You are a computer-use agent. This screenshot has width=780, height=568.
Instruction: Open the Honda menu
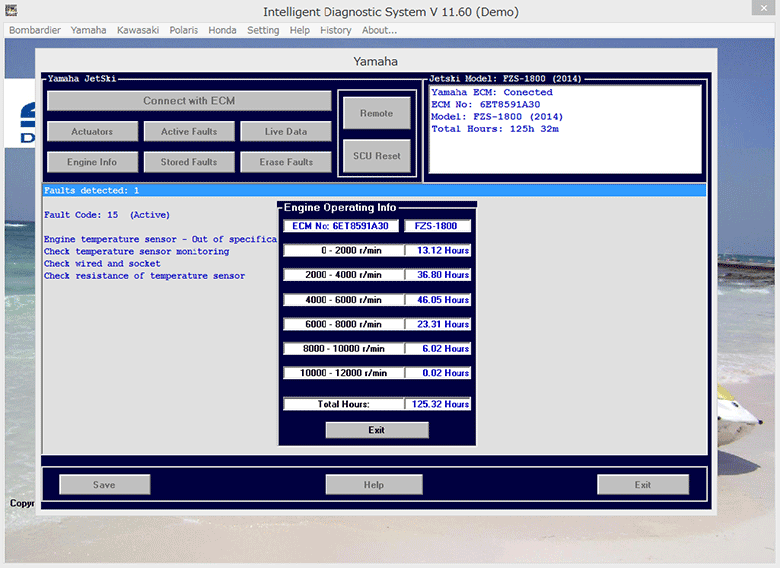pyautogui.click(x=222, y=30)
